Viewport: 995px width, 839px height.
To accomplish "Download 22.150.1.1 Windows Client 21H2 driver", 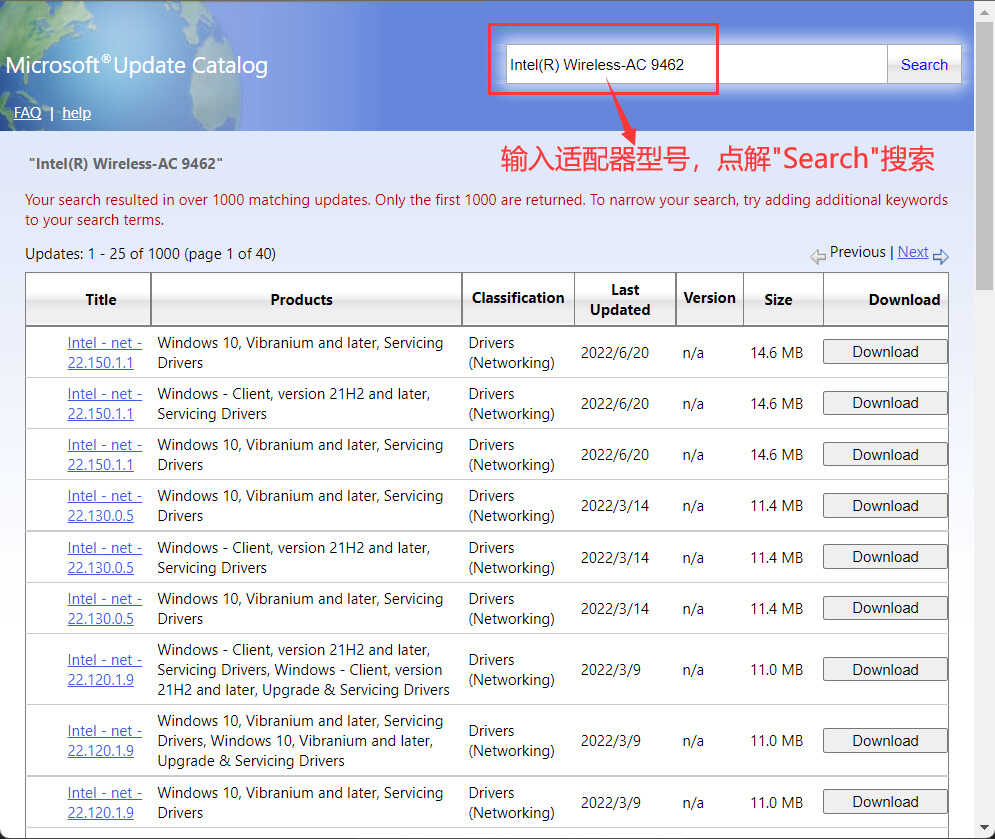I will tap(885, 403).
